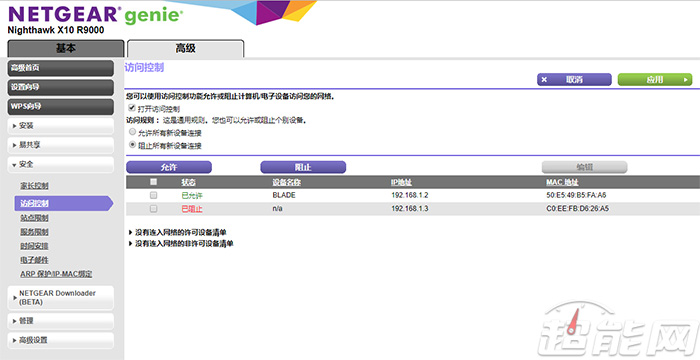Click the 阻止 block button
Screen dimensions: 700x360
(303, 167)
